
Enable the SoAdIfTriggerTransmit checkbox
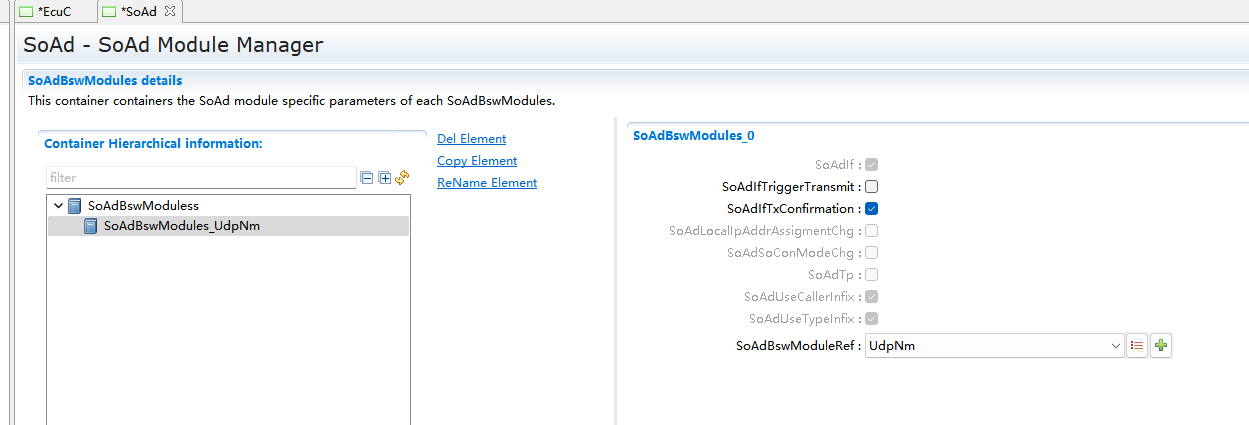point(871,187)
